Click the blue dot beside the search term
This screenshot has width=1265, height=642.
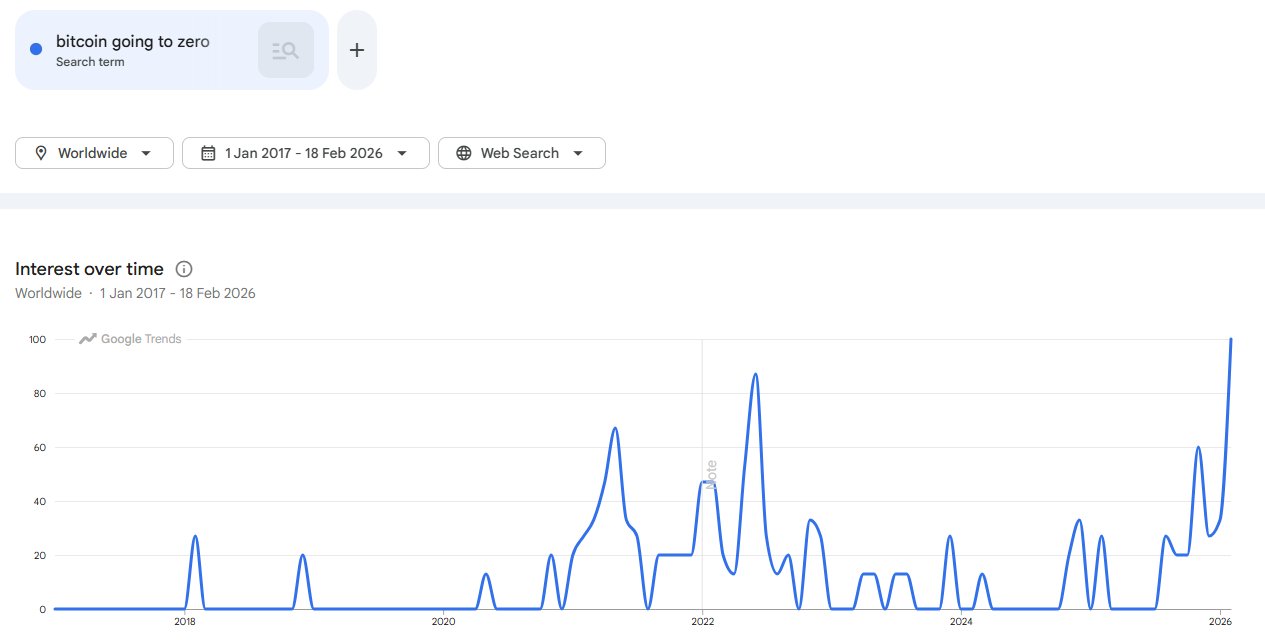(x=36, y=50)
